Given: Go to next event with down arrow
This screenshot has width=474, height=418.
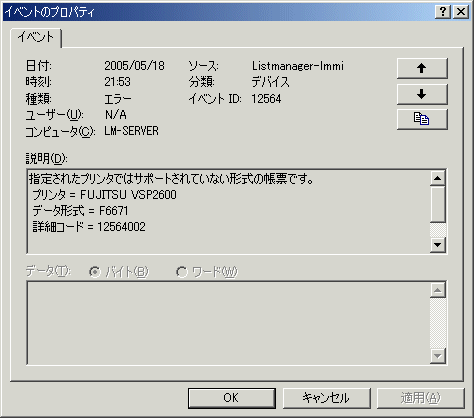Looking at the screenshot, I should [x=422, y=94].
